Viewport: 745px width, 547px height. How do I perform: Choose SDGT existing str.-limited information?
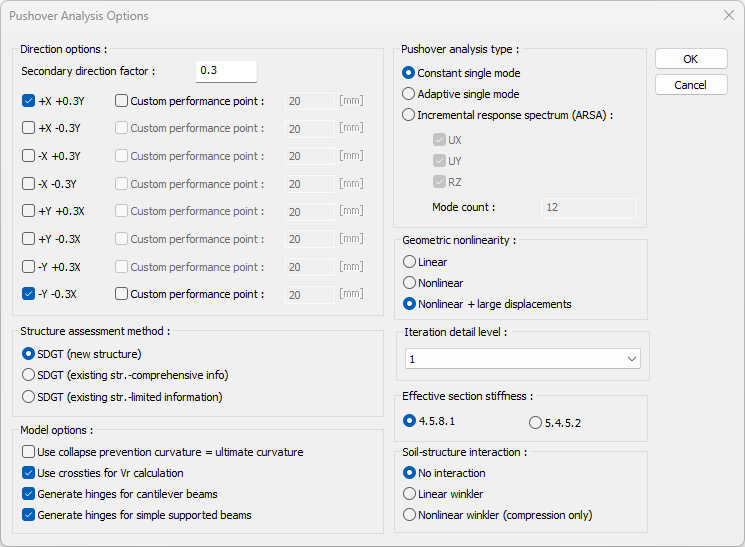(29, 397)
